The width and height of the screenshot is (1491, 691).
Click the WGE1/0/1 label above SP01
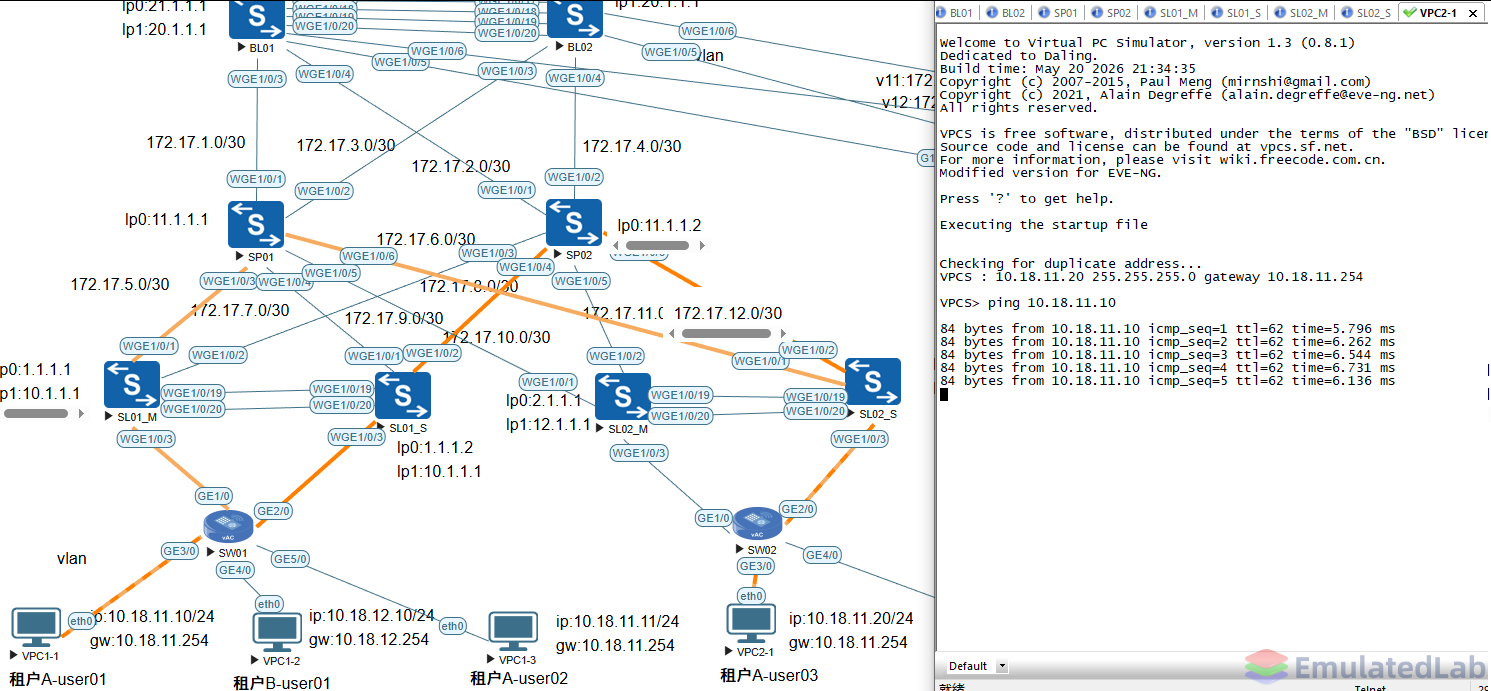coord(257,179)
